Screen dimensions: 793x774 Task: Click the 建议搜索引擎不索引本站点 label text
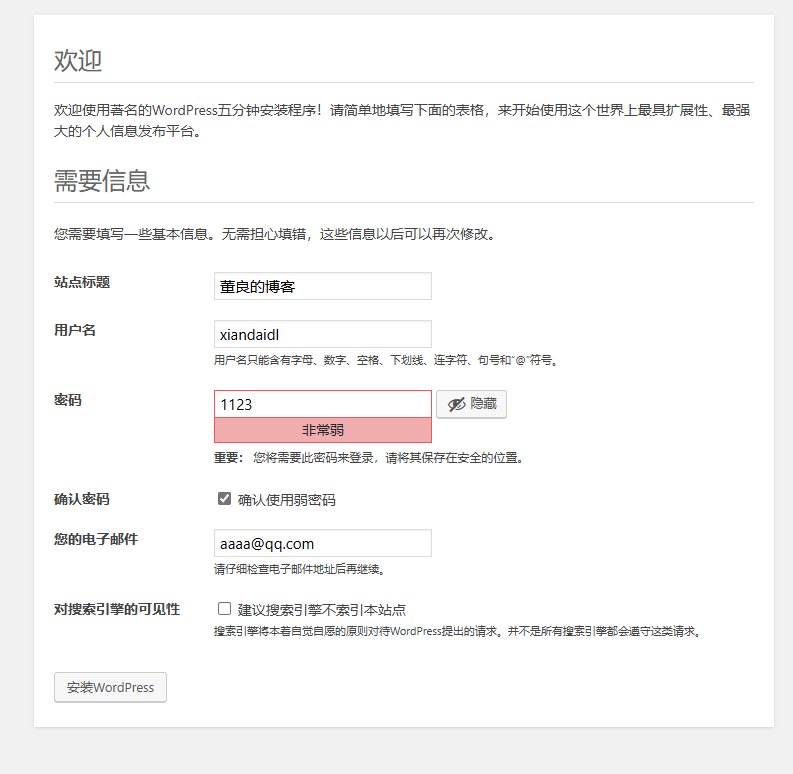[x=321, y=609]
